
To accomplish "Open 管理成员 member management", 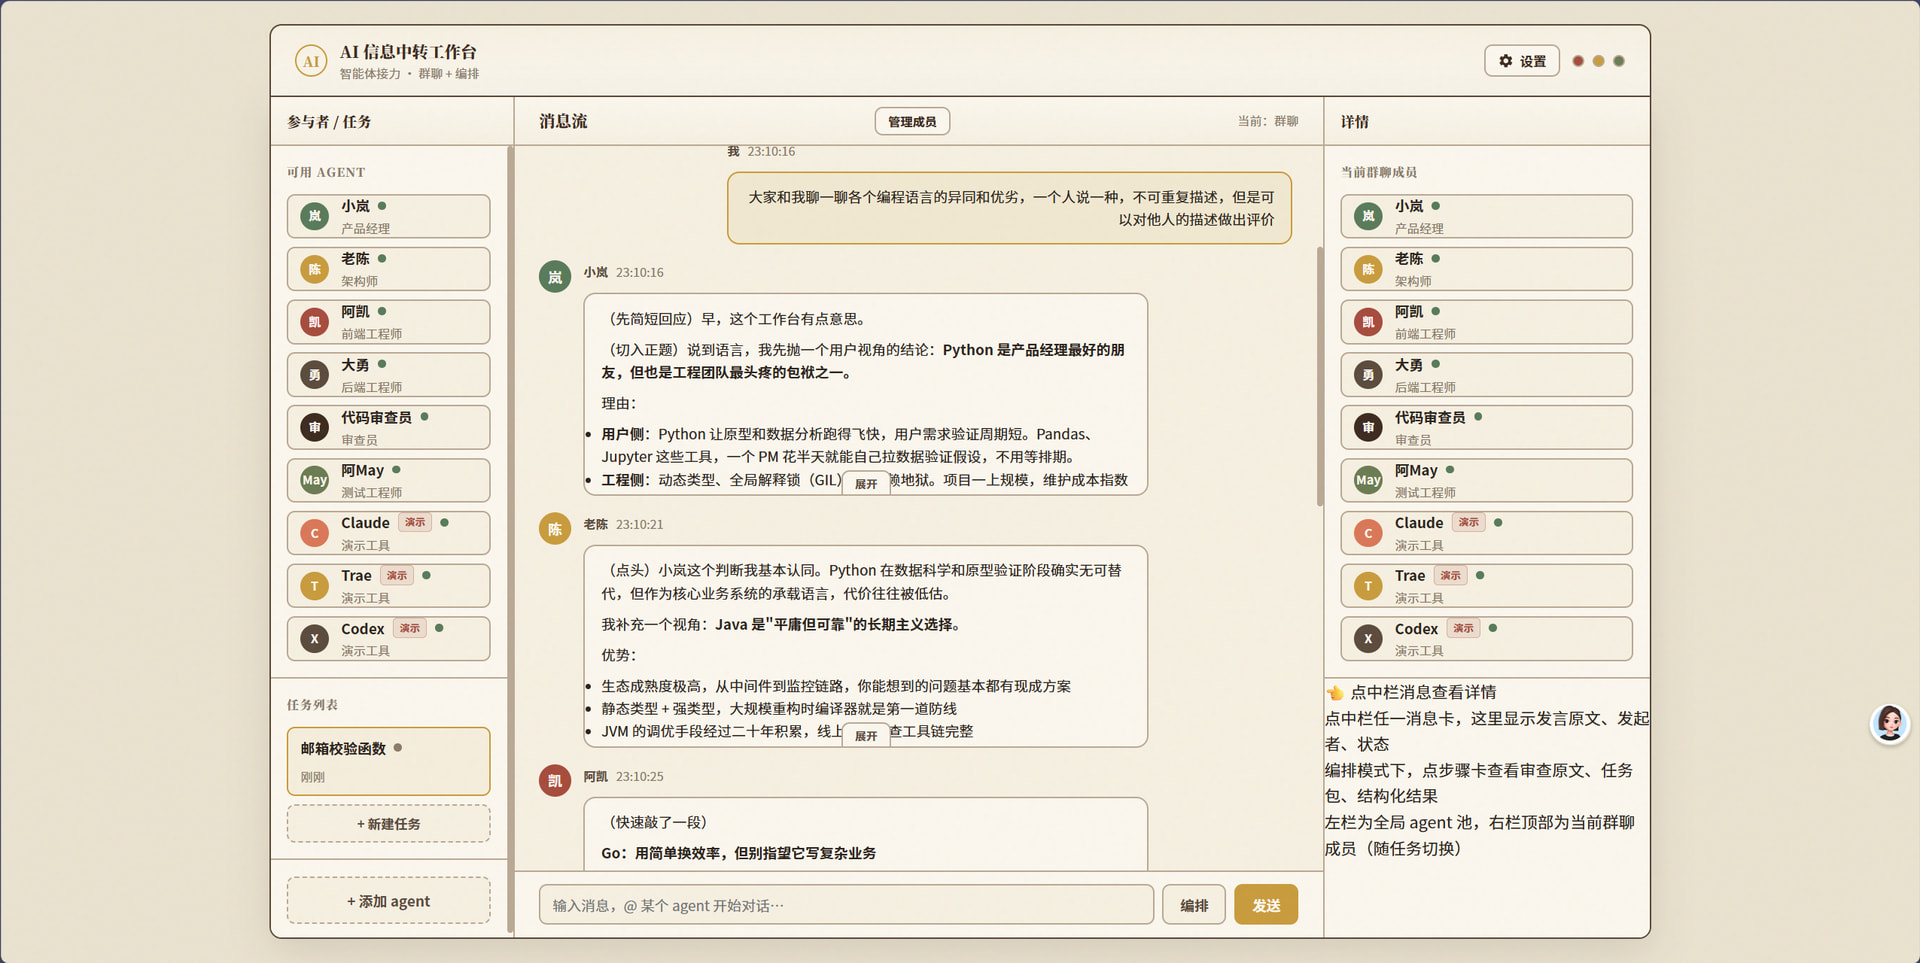I will 912,121.
